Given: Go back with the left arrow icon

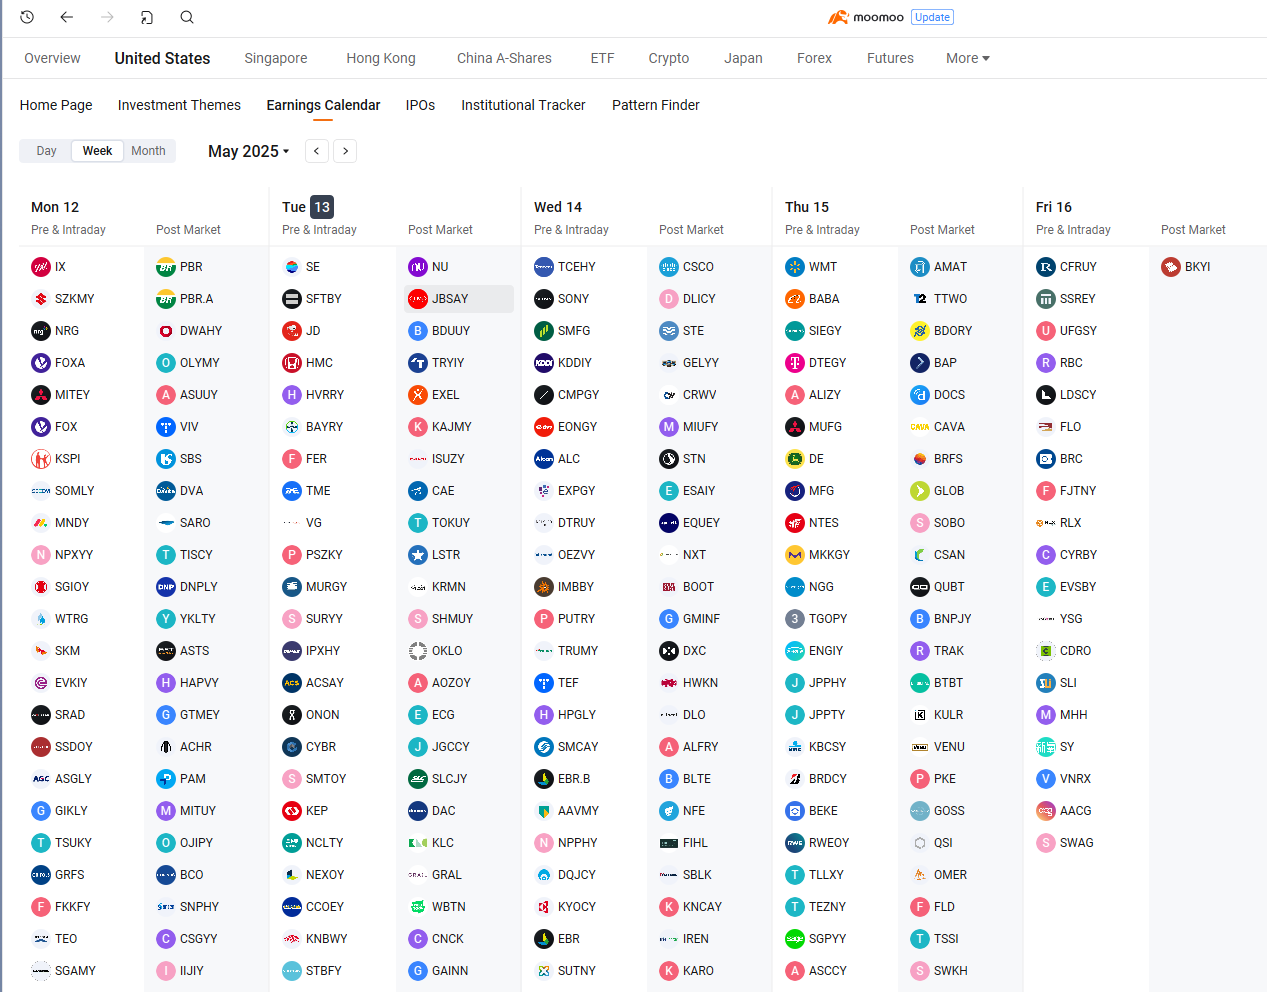Looking at the screenshot, I should [67, 17].
